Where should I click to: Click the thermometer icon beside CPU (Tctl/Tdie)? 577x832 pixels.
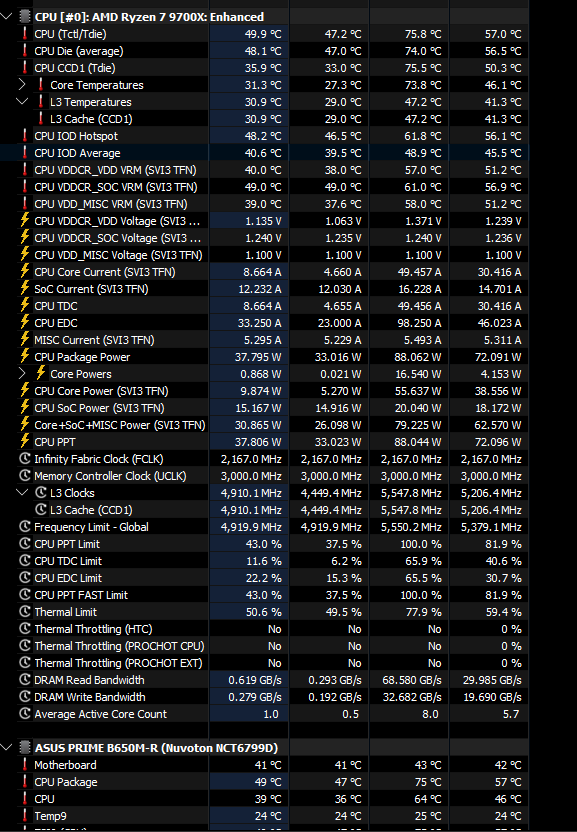[x=24, y=34]
